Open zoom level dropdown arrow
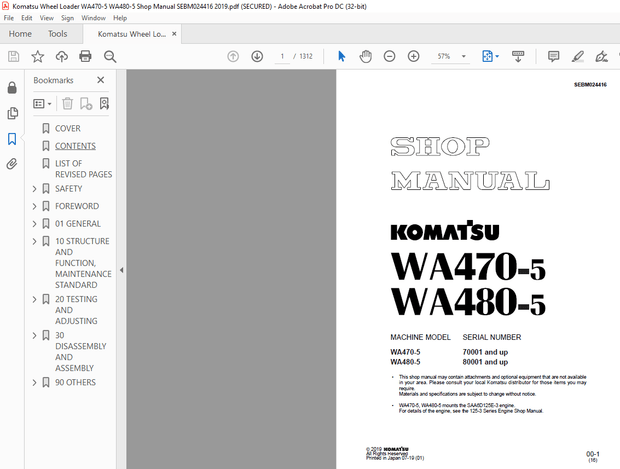This screenshot has height=469, width=620. (463, 57)
